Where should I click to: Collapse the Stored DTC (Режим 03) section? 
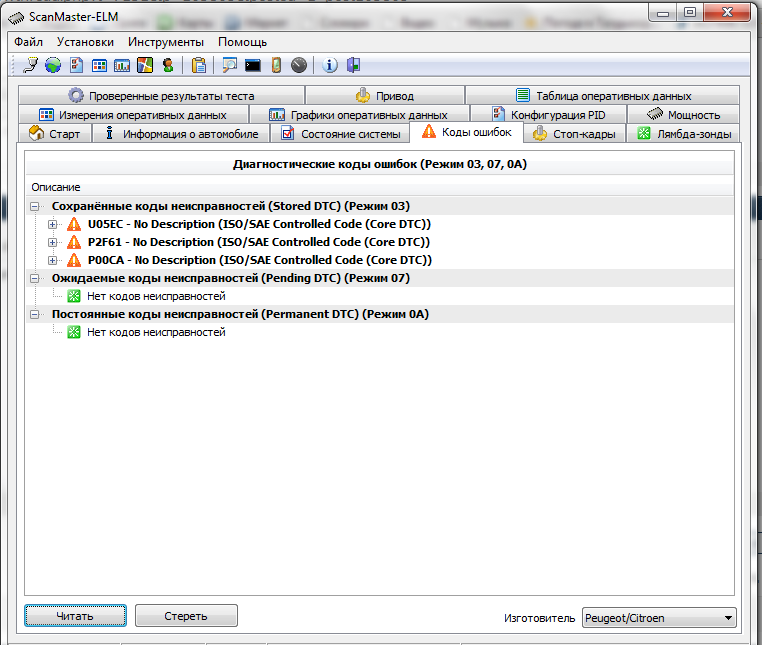pyautogui.click(x=35, y=206)
